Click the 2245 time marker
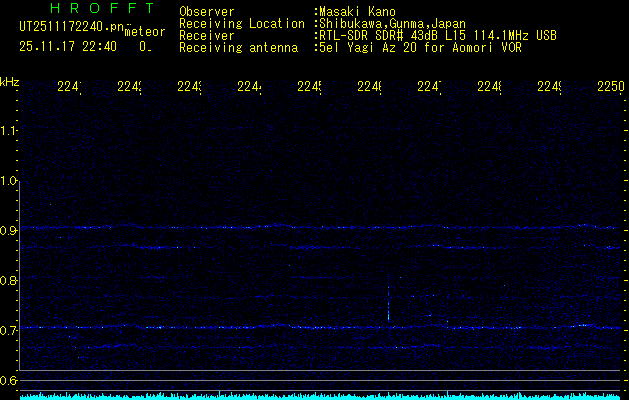The height and width of the screenshot is (400, 629). 309,87
